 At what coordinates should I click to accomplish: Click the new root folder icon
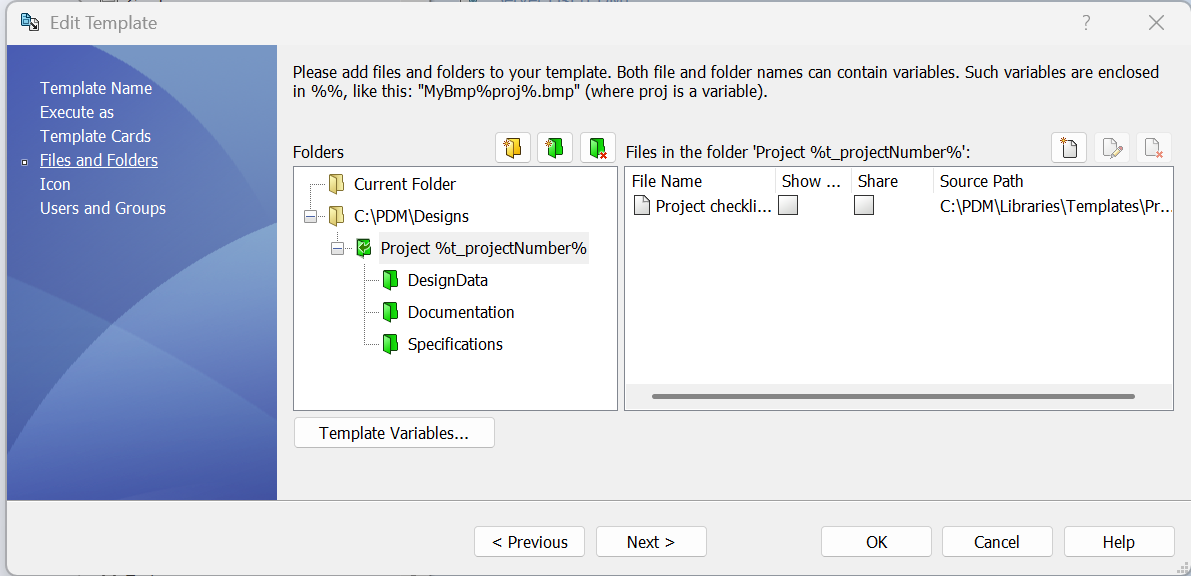(513, 148)
